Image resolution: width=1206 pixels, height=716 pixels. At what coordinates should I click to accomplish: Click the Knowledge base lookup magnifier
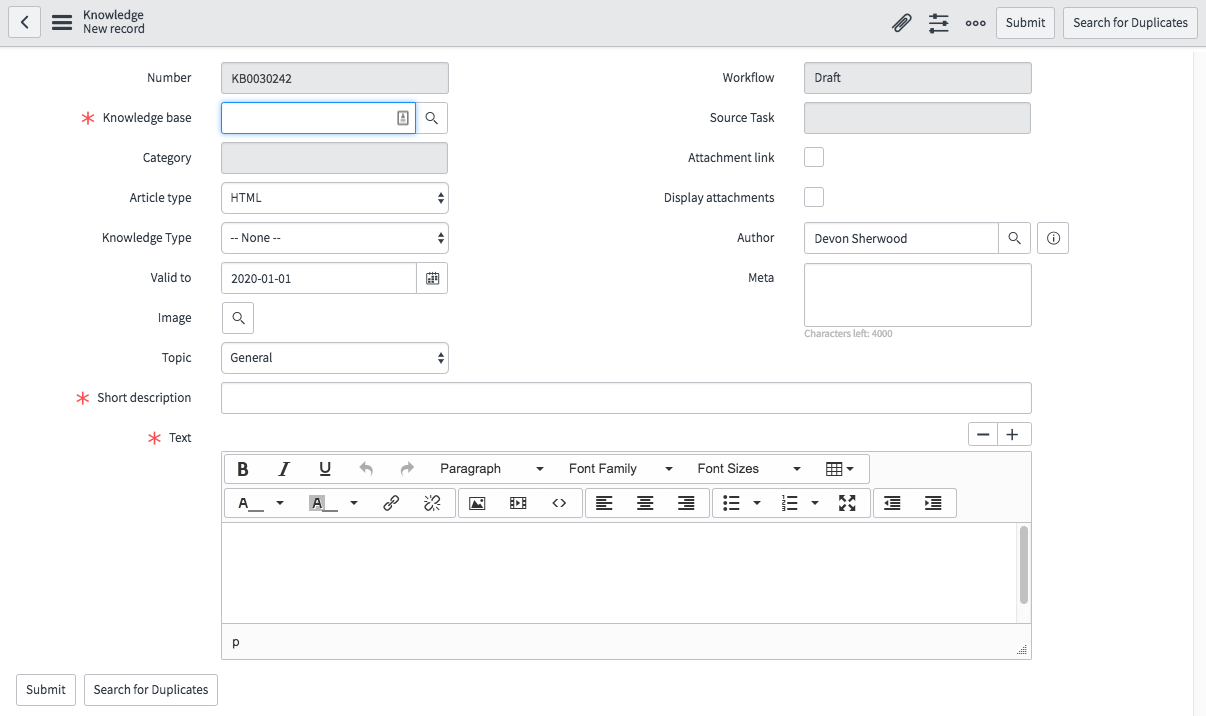[x=432, y=118]
